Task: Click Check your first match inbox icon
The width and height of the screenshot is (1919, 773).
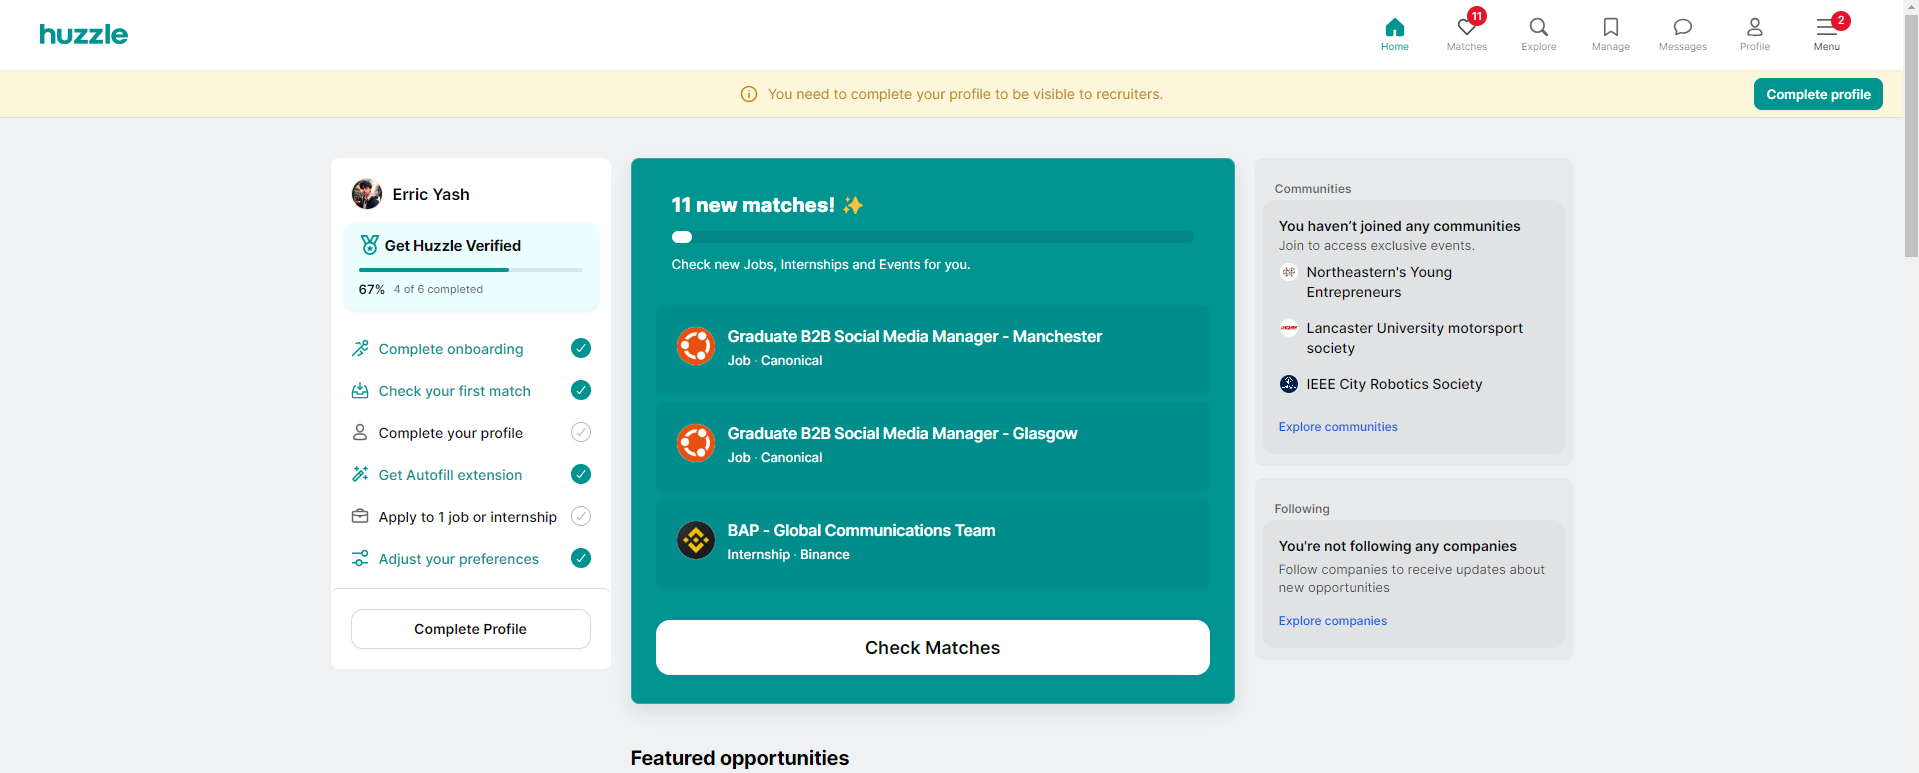Action: click(x=360, y=390)
